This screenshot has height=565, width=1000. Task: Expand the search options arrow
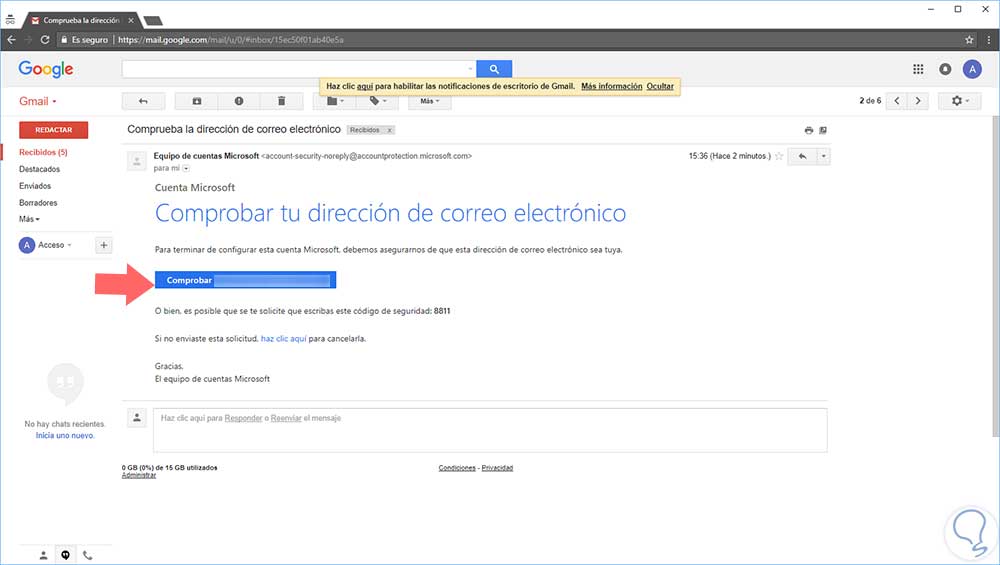tap(470, 69)
